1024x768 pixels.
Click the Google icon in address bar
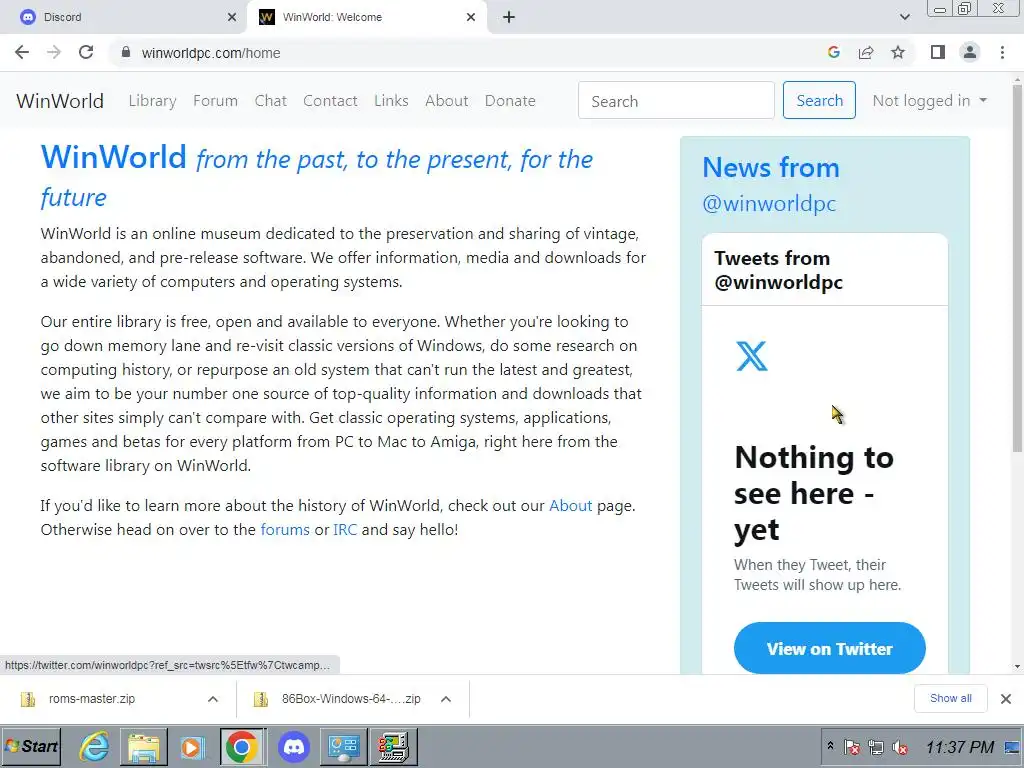833,52
